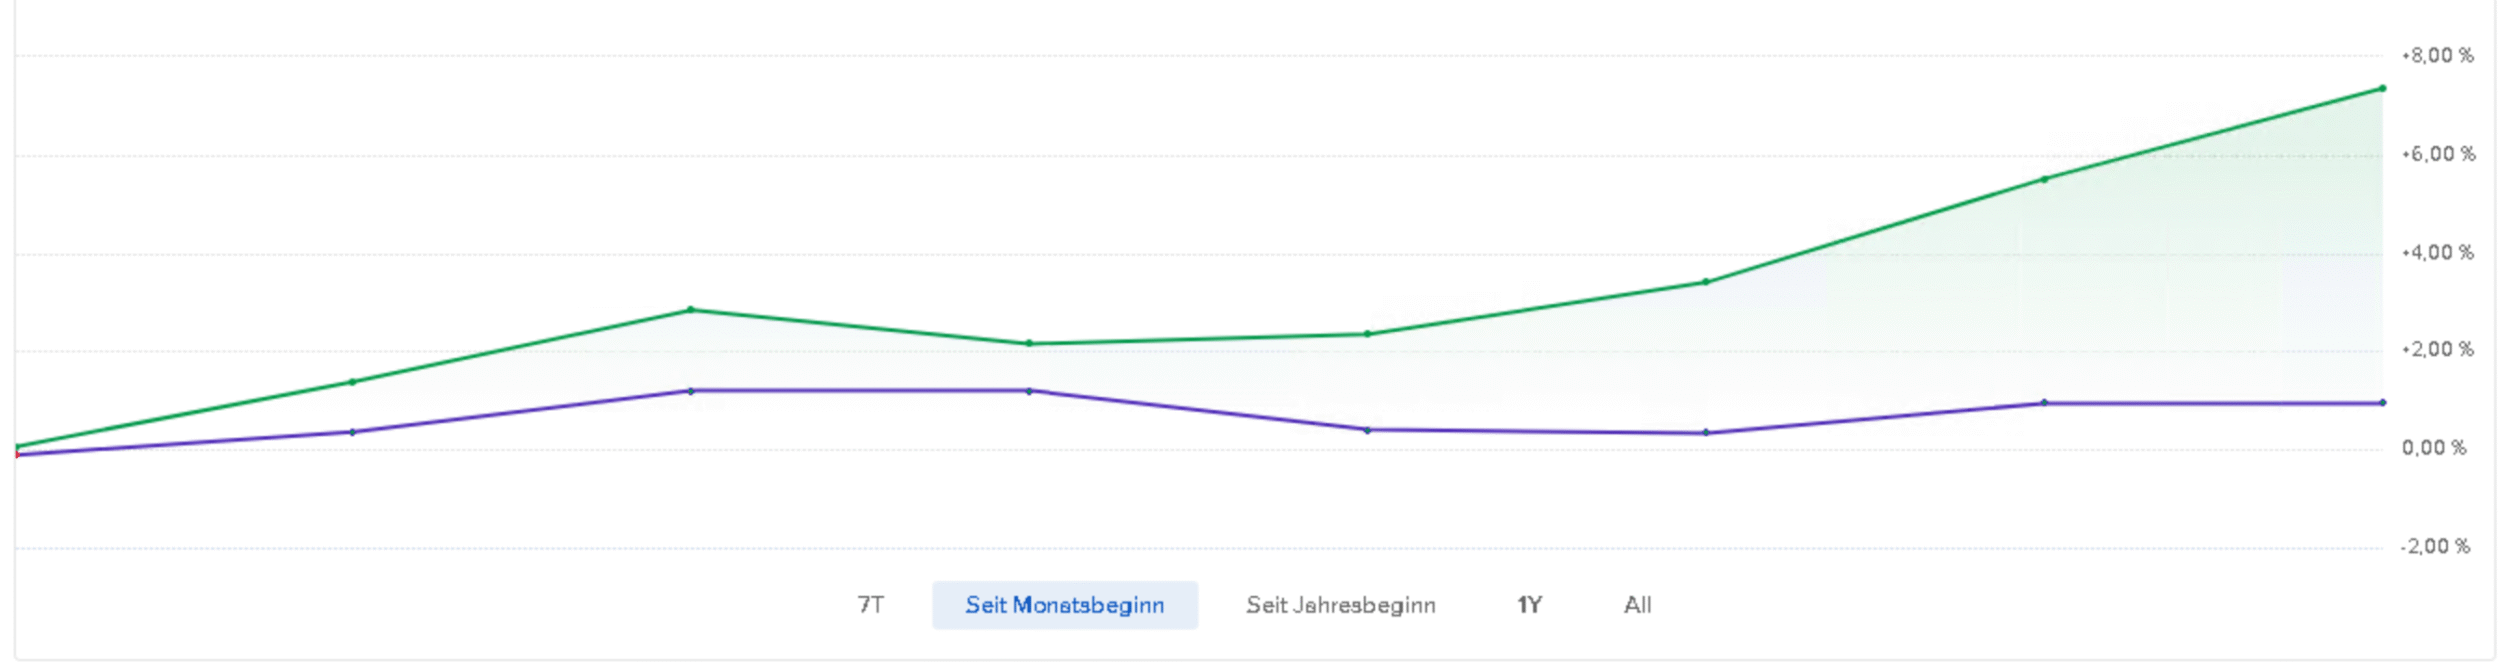The height and width of the screenshot is (662, 2500).
Task: Pick the fifth purple line data point
Action: point(1367,430)
